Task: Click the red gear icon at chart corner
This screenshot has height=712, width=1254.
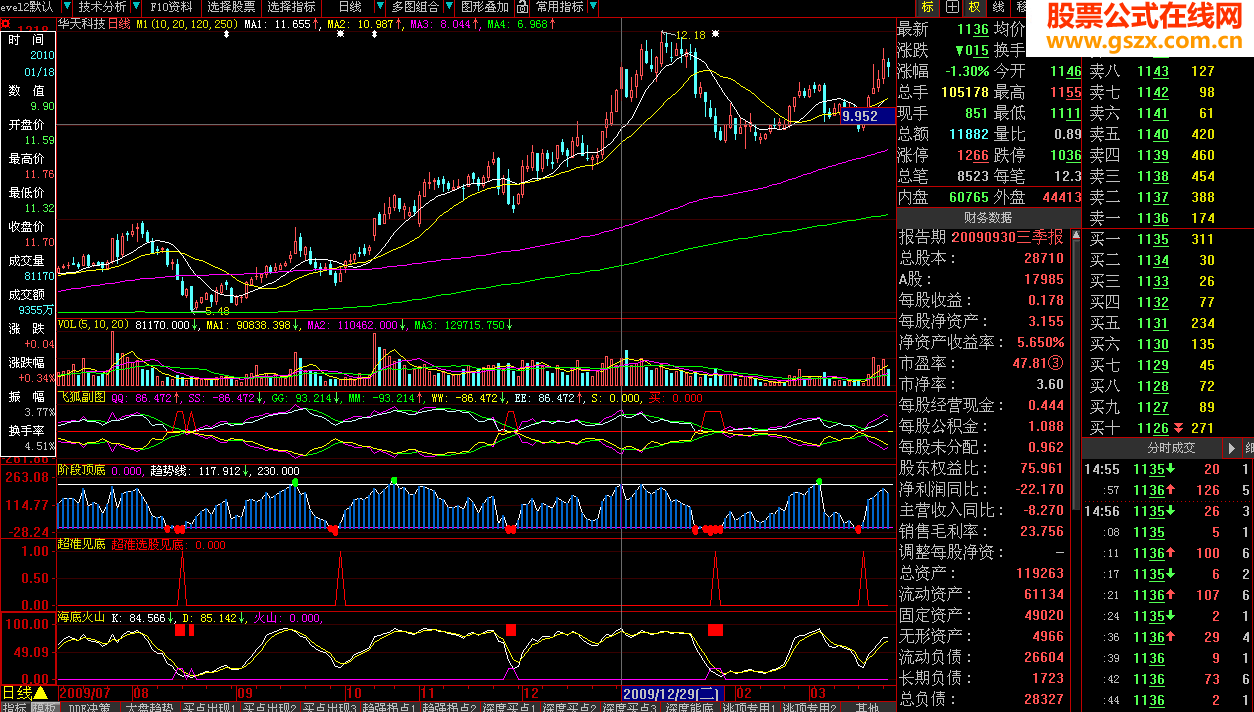Action: tap(5, 23)
